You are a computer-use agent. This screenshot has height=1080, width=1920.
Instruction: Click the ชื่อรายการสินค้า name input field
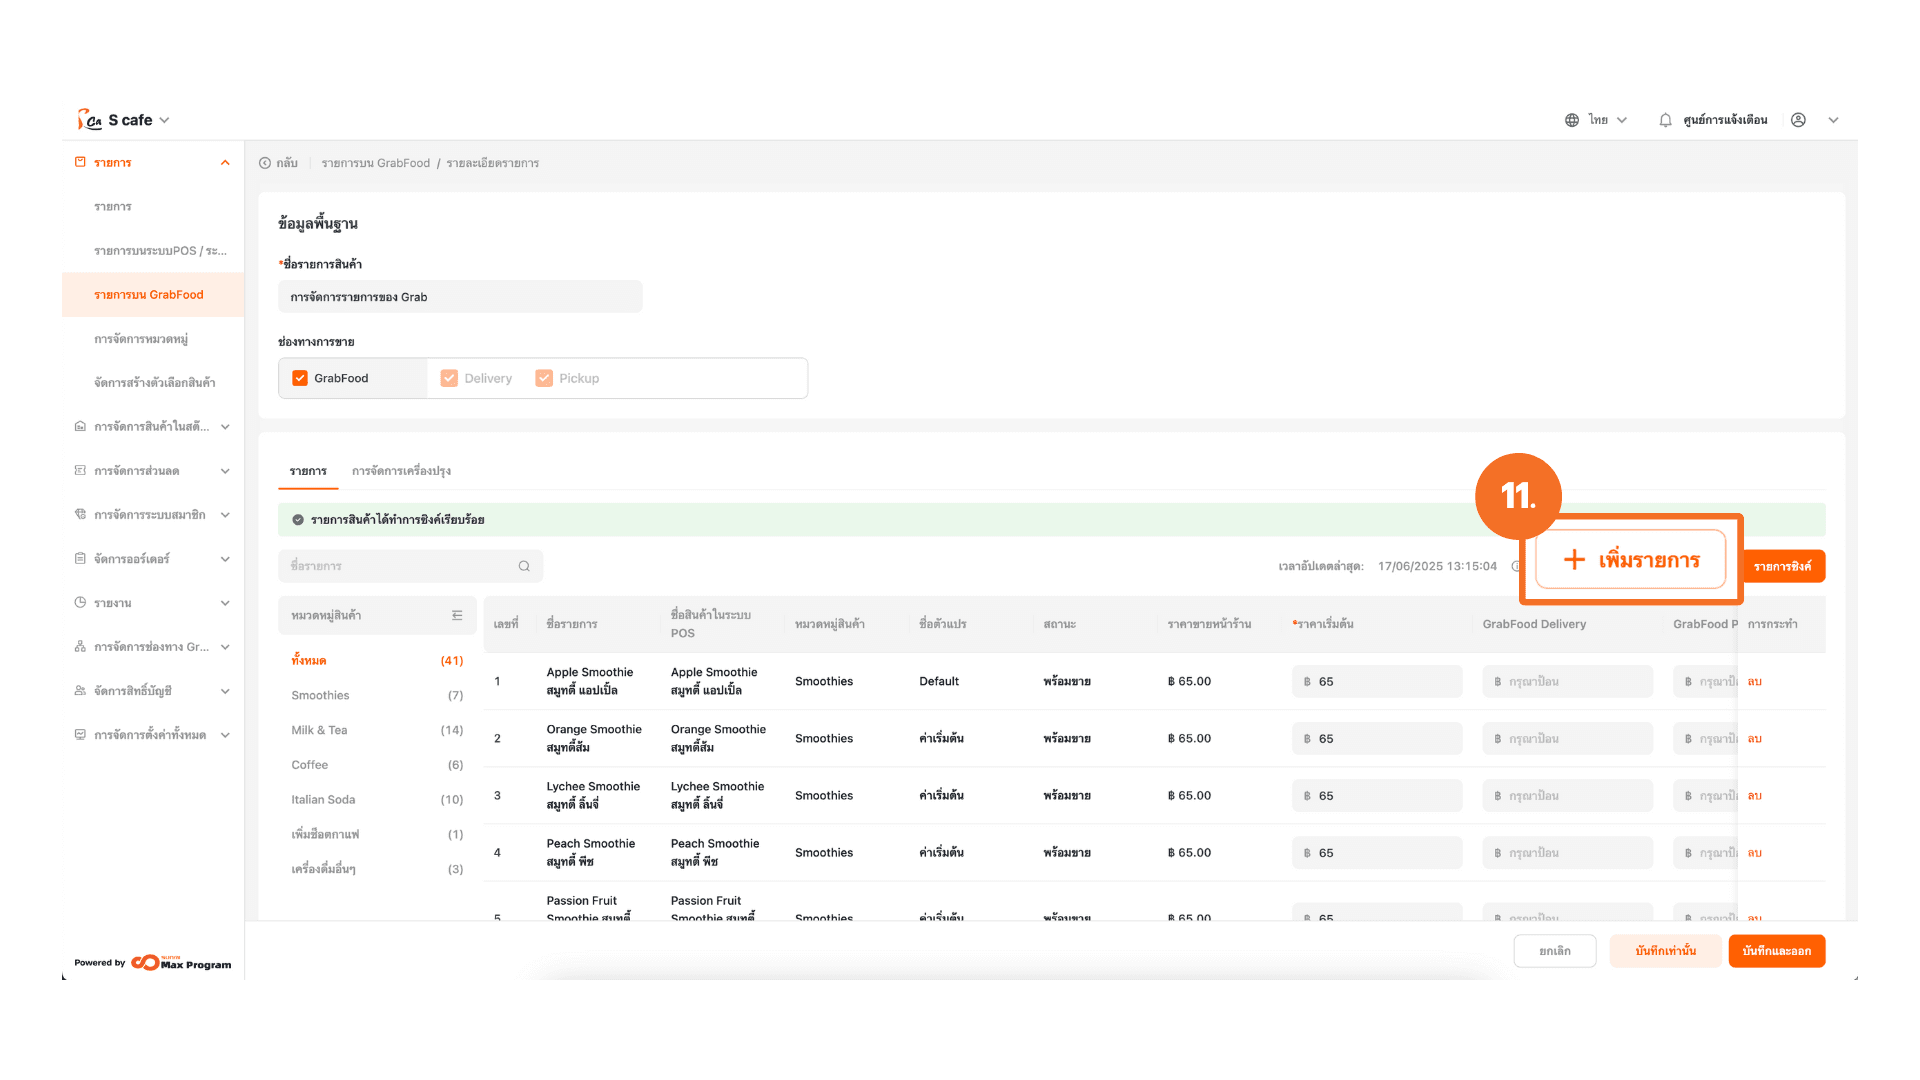pyautogui.click(x=460, y=297)
